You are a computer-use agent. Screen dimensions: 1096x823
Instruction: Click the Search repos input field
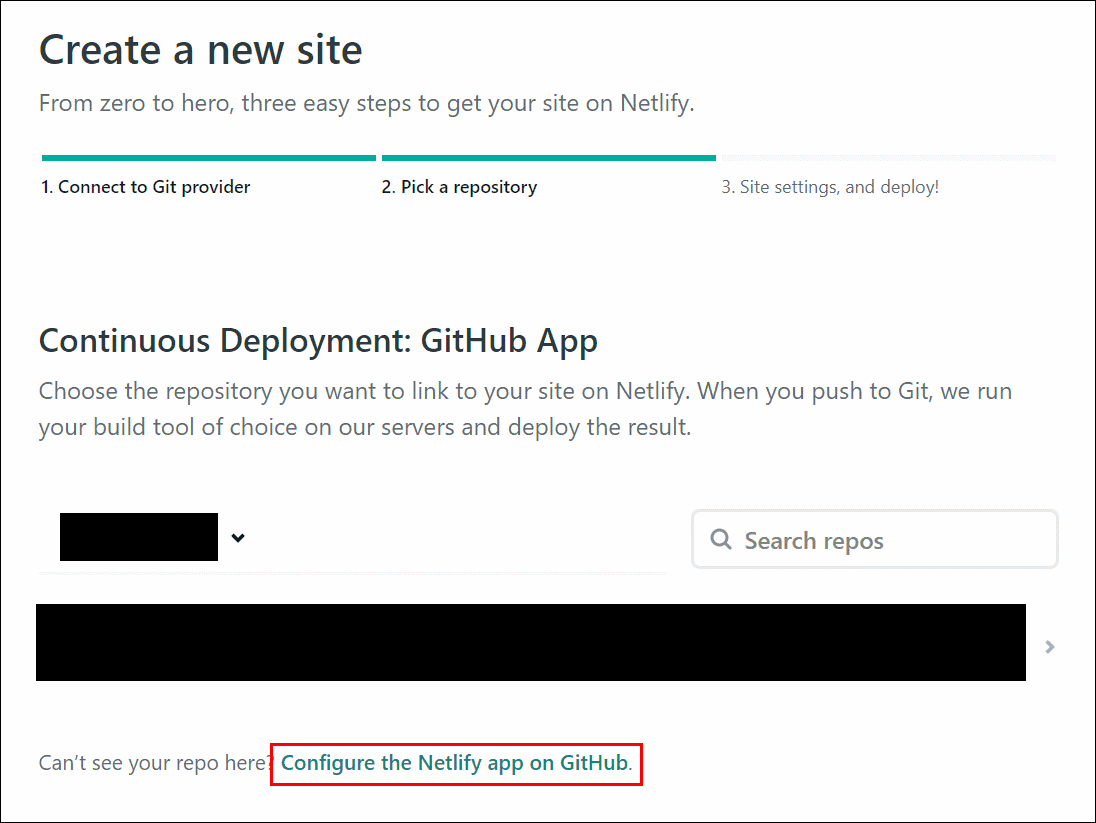click(874, 539)
